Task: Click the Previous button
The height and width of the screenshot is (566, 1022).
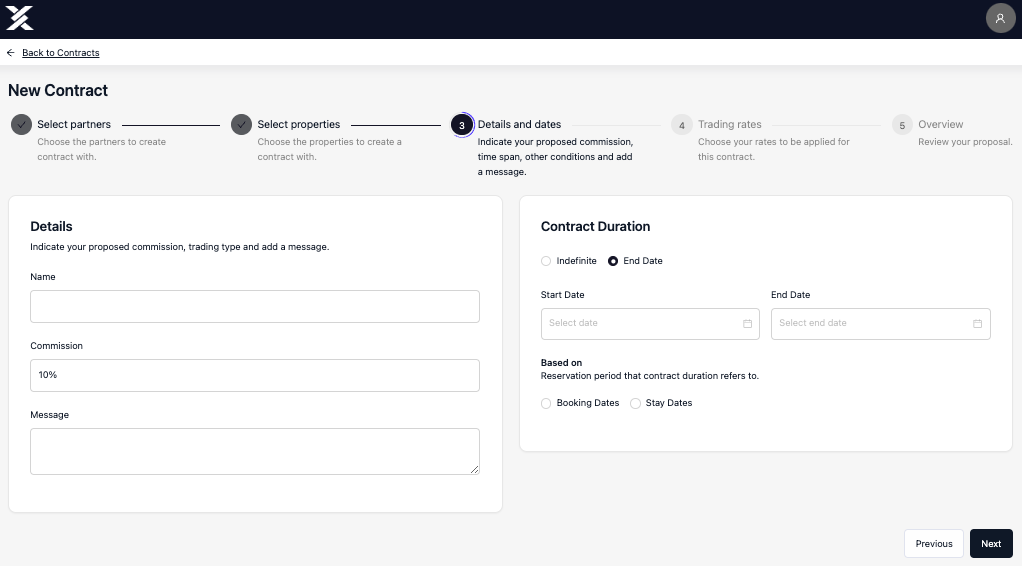Action: coord(933,544)
